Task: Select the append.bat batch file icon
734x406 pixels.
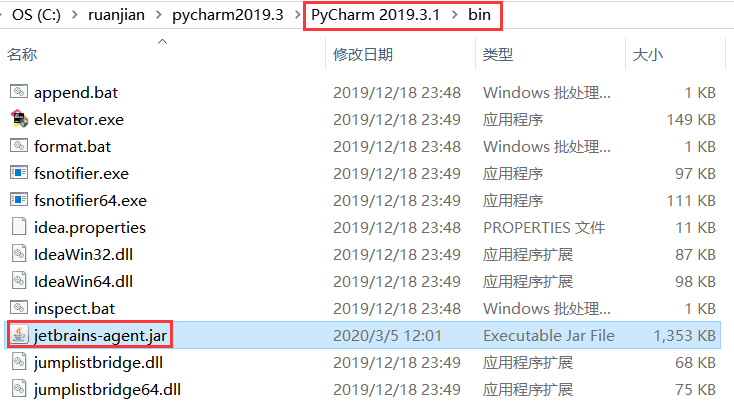Action: pos(19,92)
